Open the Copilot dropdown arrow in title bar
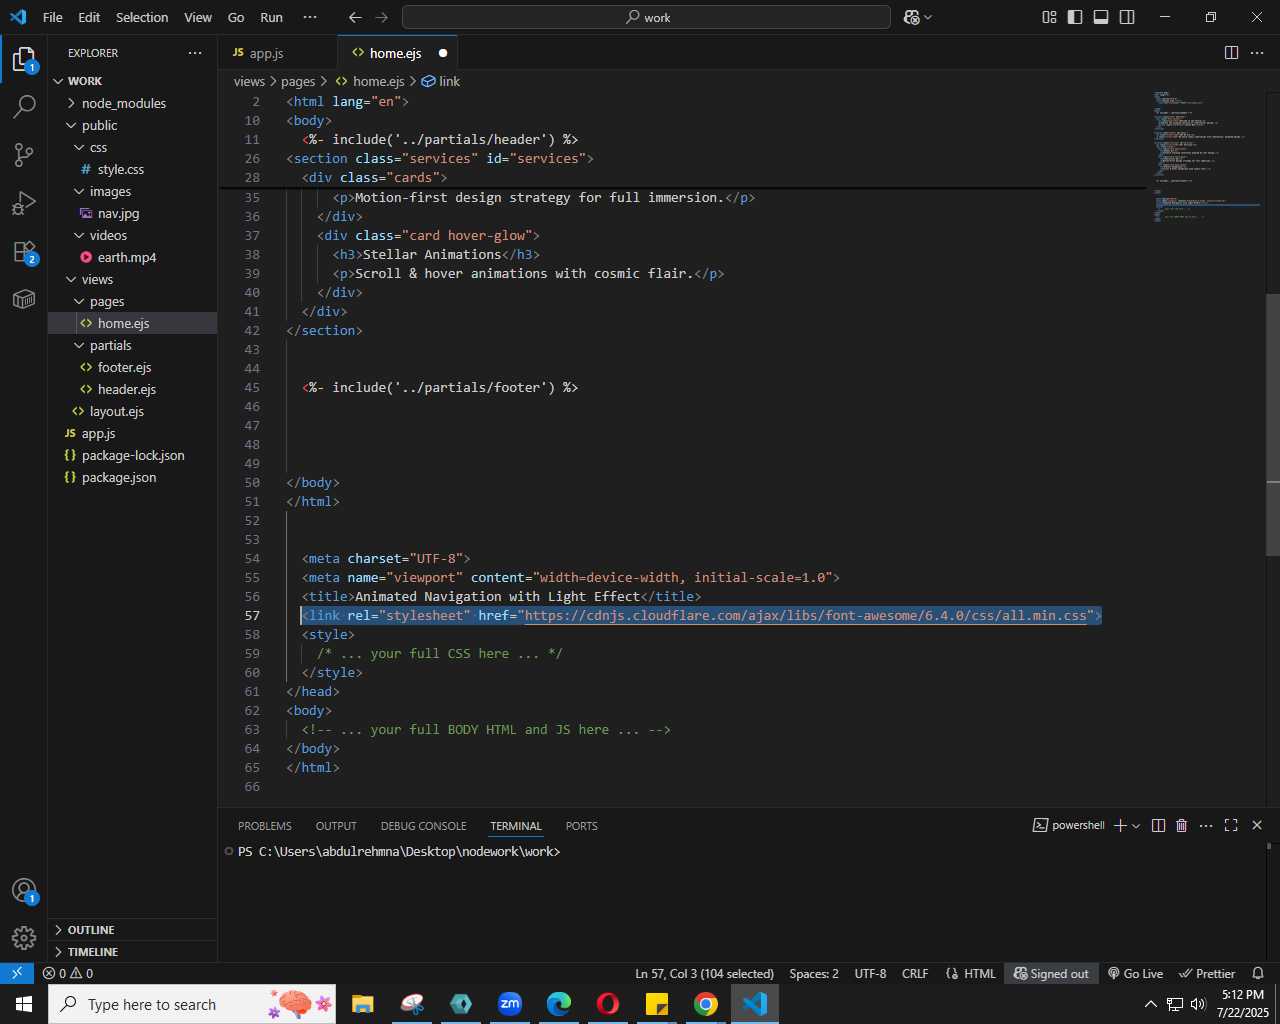The height and width of the screenshot is (1024, 1280). [x=928, y=17]
